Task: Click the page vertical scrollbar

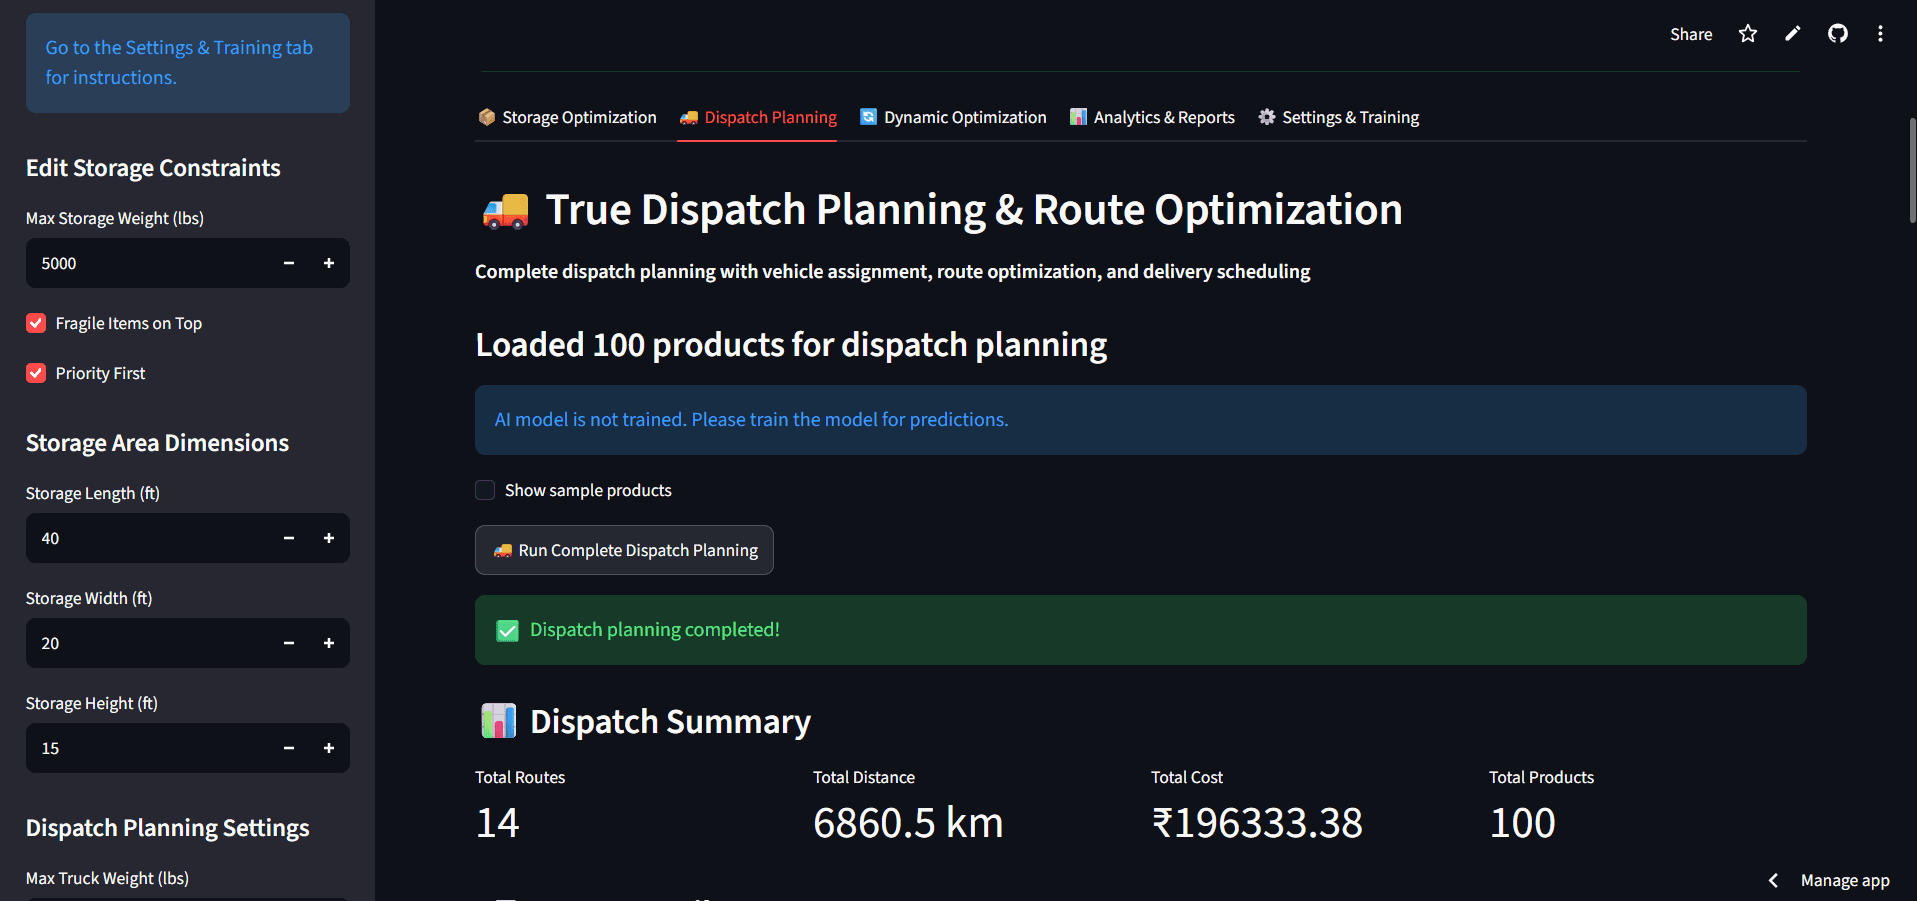Action: [x=1912, y=170]
